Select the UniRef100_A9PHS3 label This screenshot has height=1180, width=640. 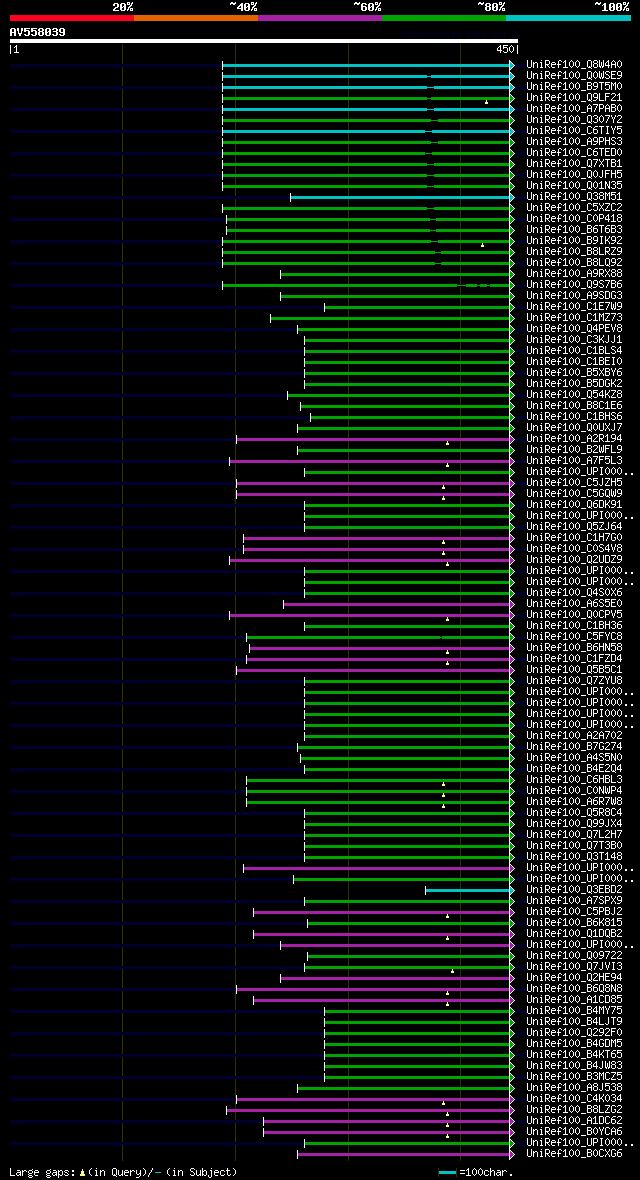(574, 142)
